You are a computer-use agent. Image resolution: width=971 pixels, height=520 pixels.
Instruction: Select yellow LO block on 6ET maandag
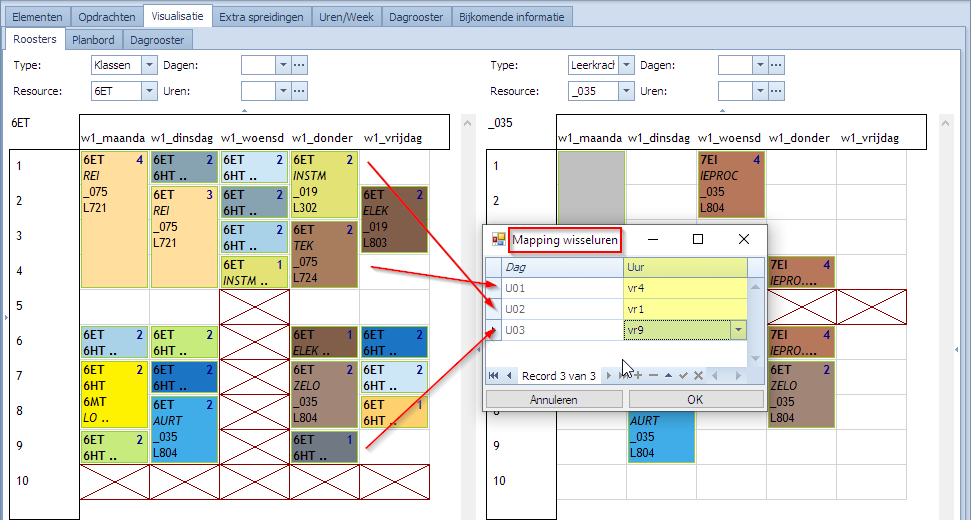[114, 394]
